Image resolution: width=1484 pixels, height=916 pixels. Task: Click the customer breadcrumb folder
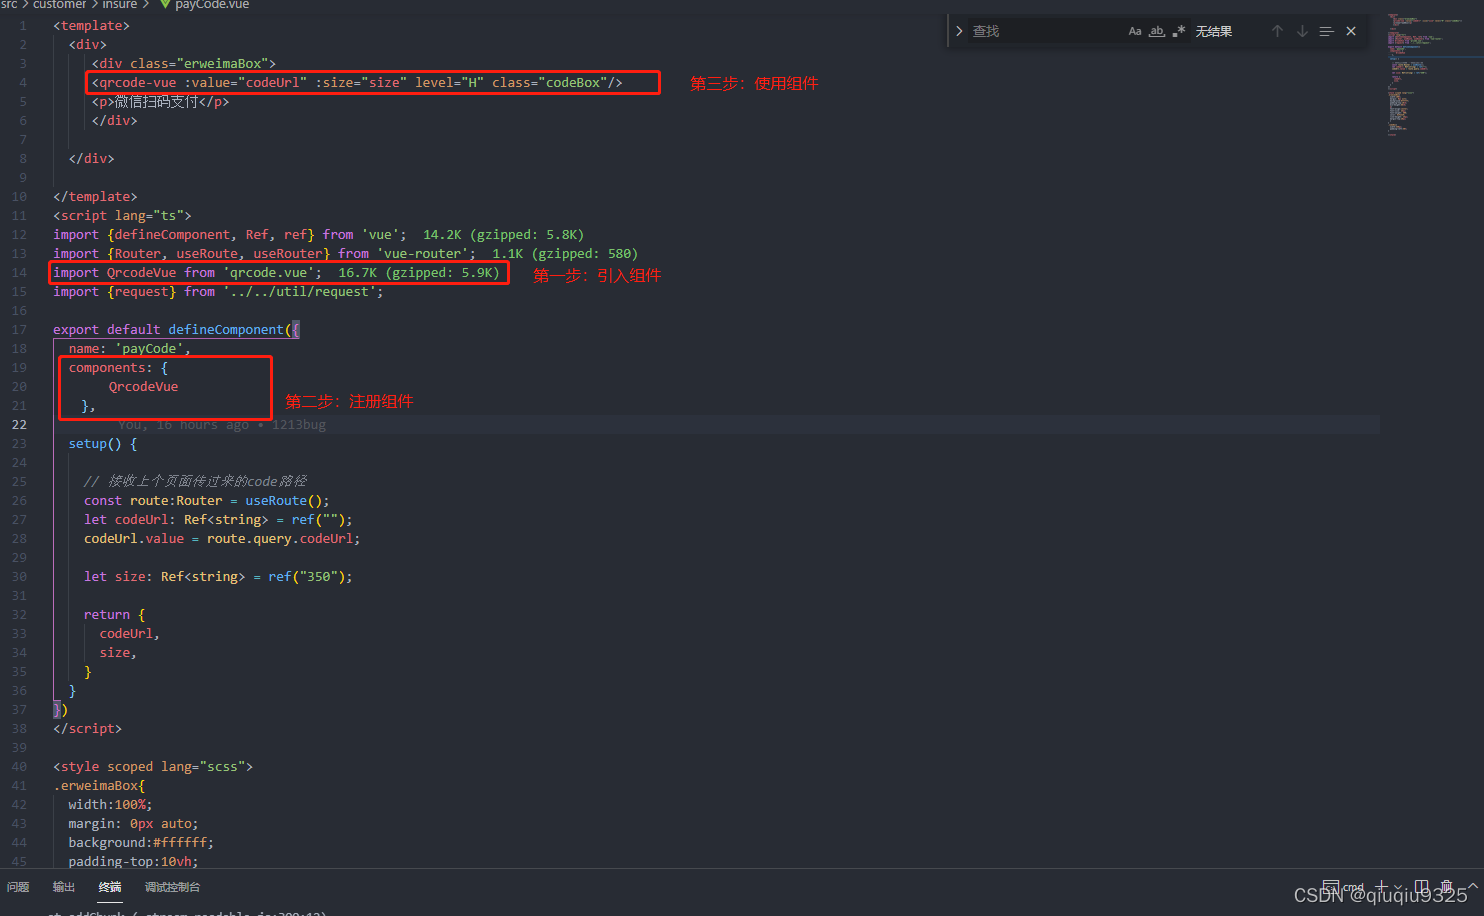click(59, 5)
